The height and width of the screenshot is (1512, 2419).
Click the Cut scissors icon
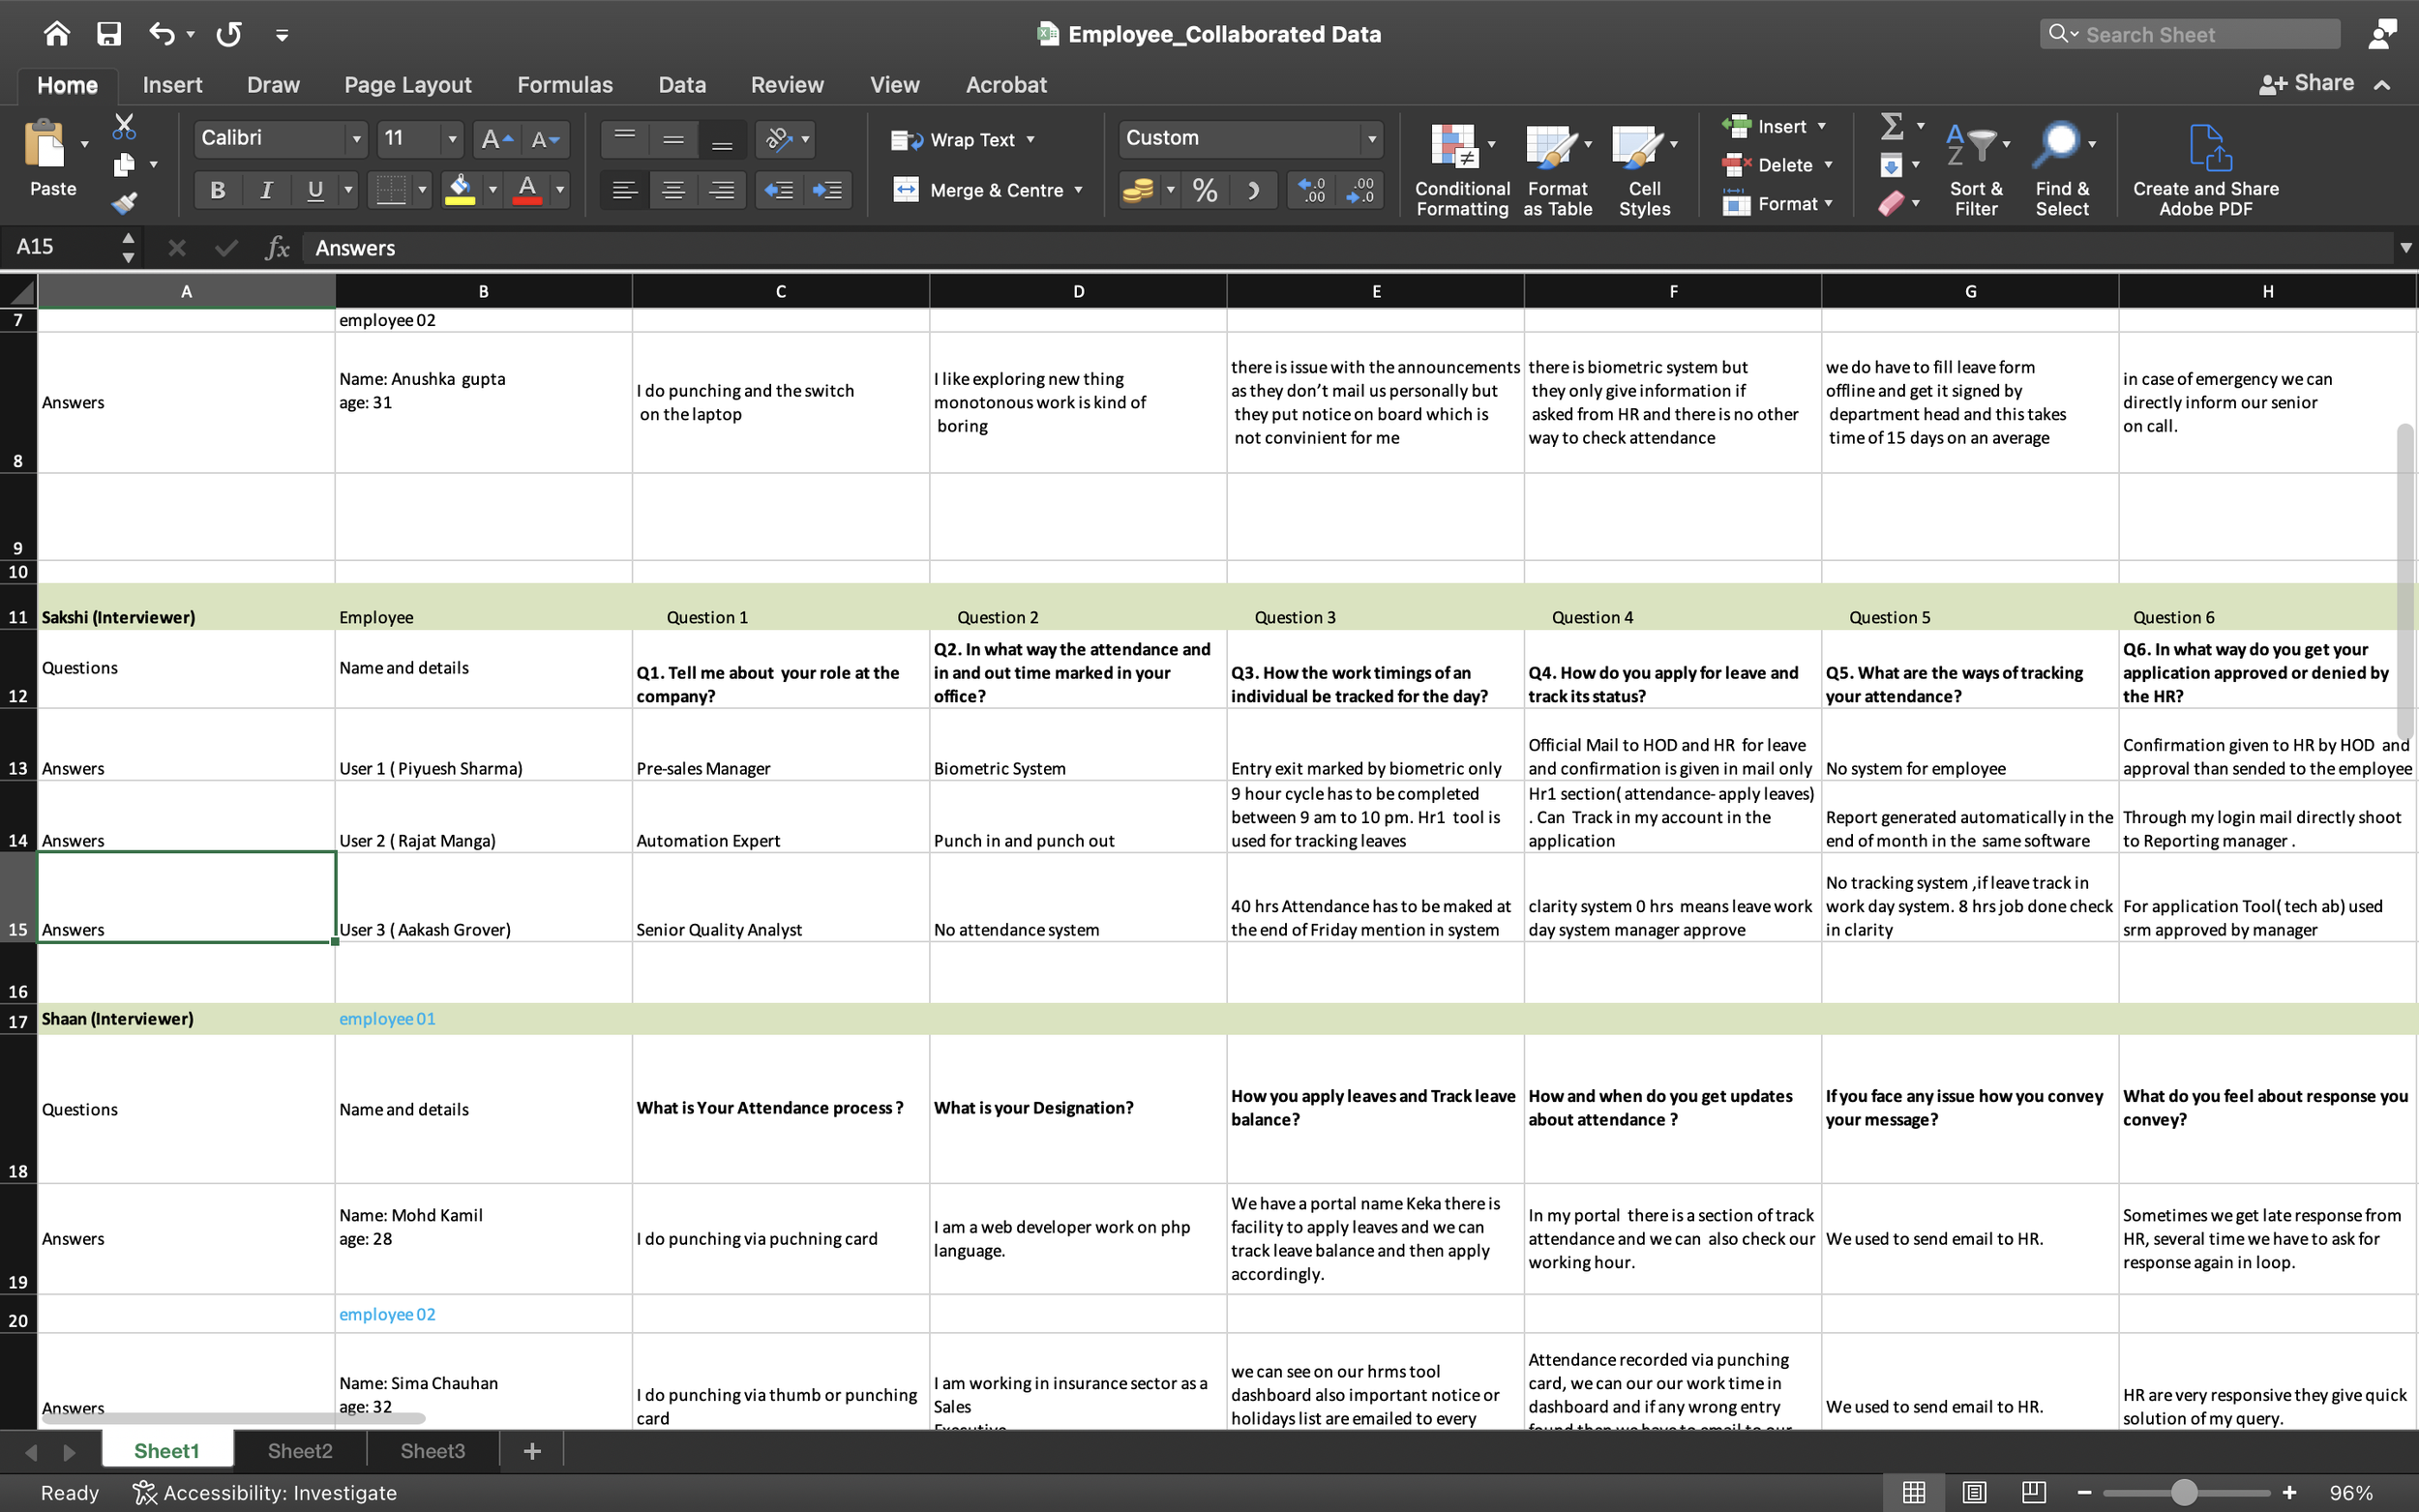pos(124,127)
